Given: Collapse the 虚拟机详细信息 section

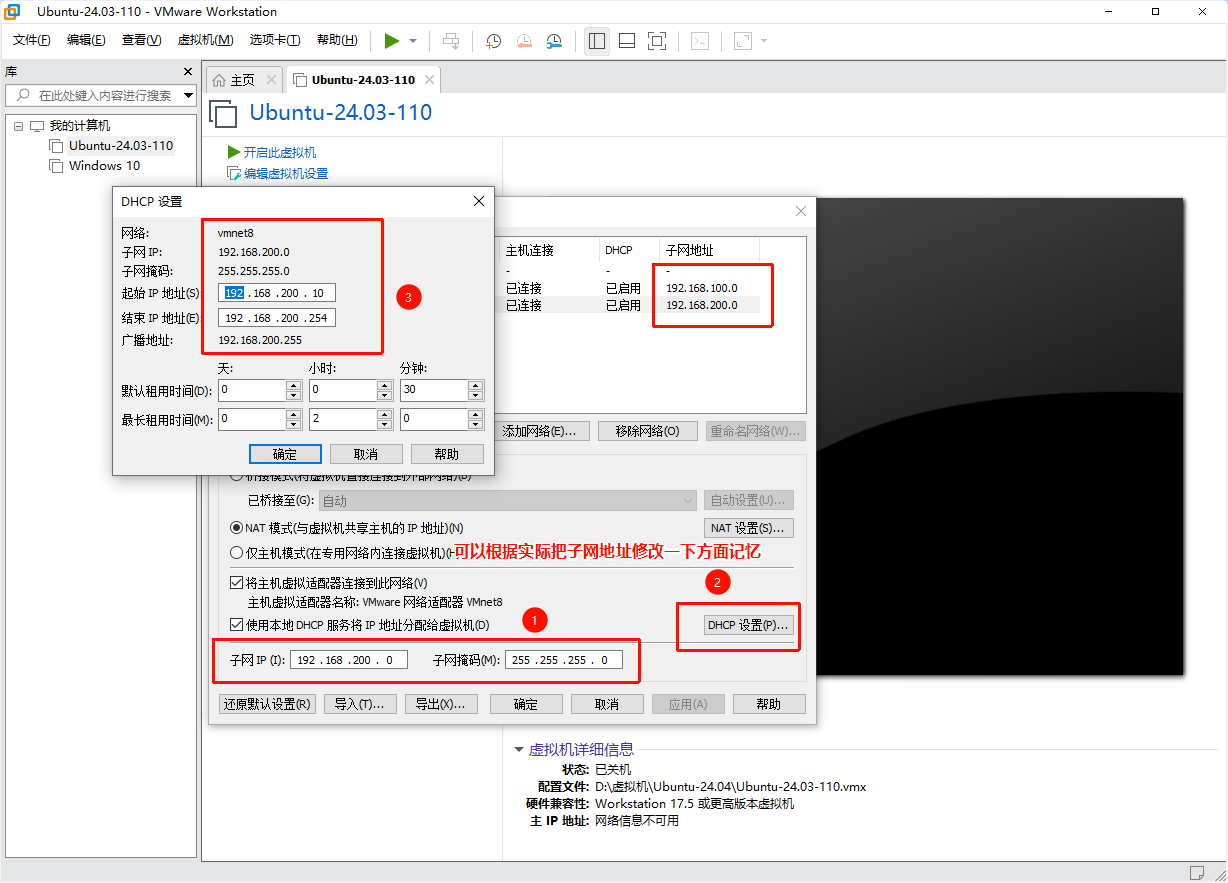Looking at the screenshot, I should point(519,750).
